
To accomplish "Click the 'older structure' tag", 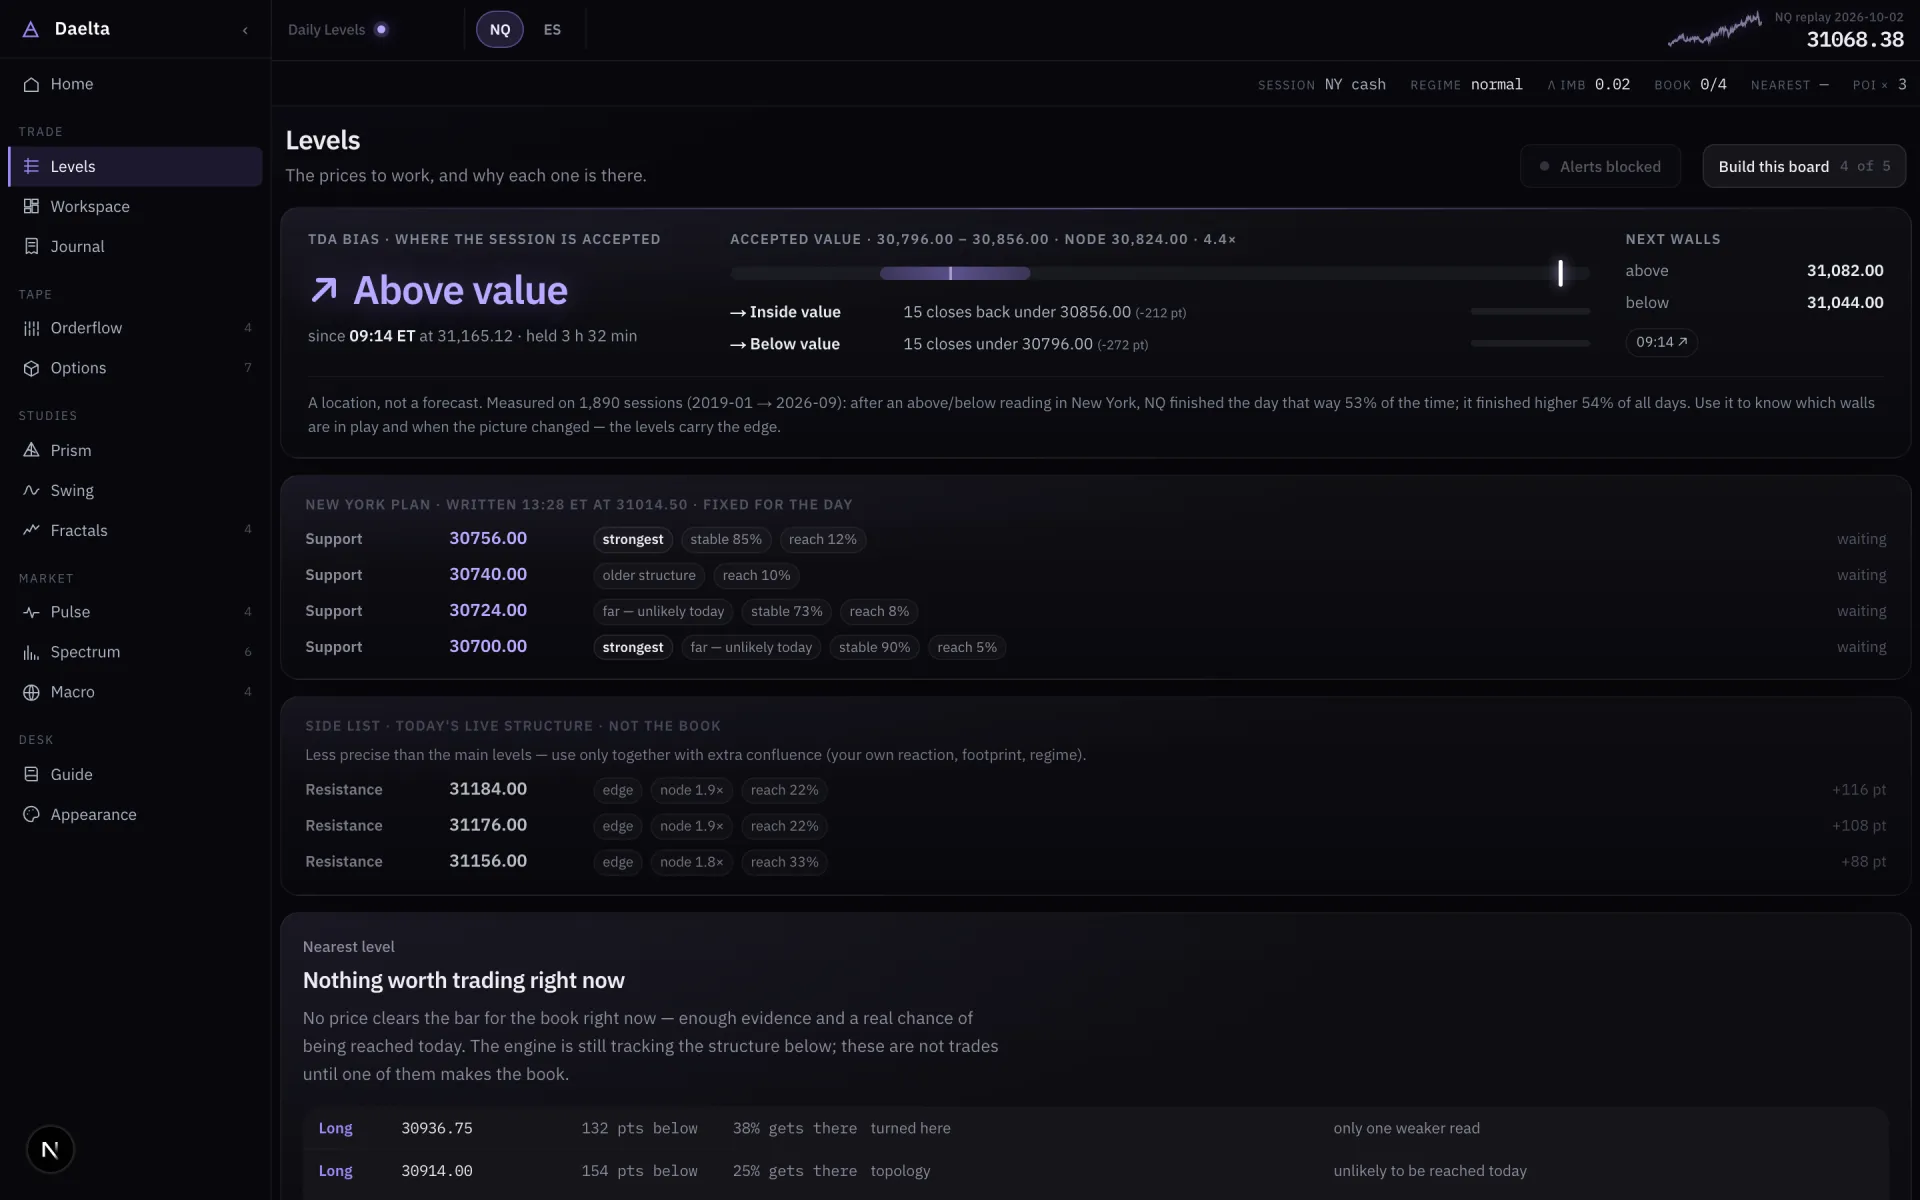I will tap(649, 576).
